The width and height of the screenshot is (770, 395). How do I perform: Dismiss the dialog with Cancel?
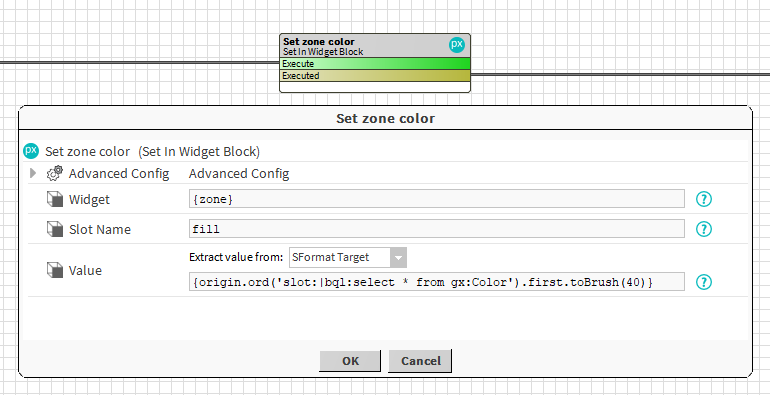coord(420,361)
